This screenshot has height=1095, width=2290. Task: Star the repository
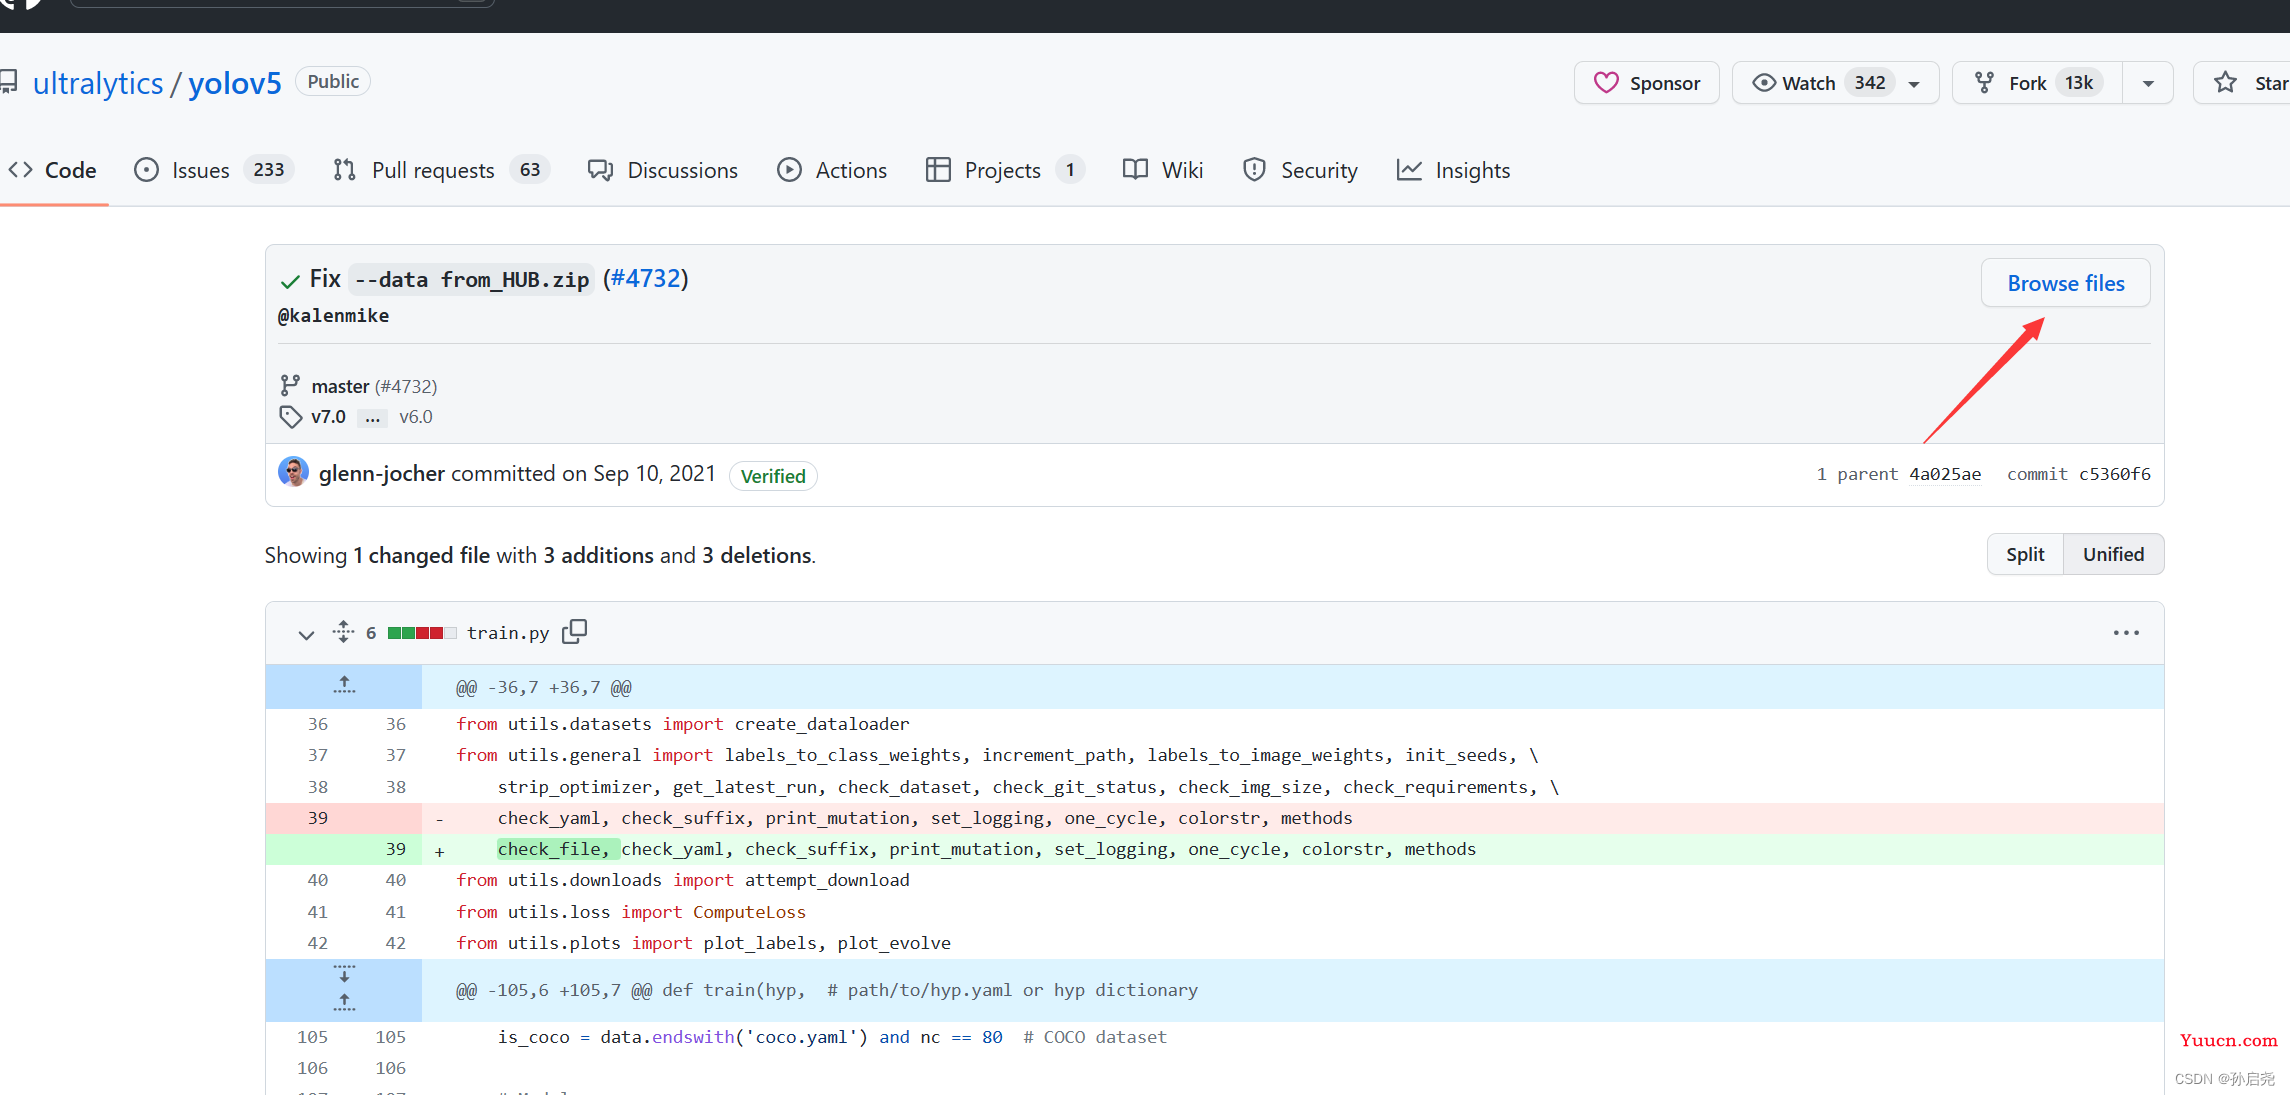click(2244, 83)
